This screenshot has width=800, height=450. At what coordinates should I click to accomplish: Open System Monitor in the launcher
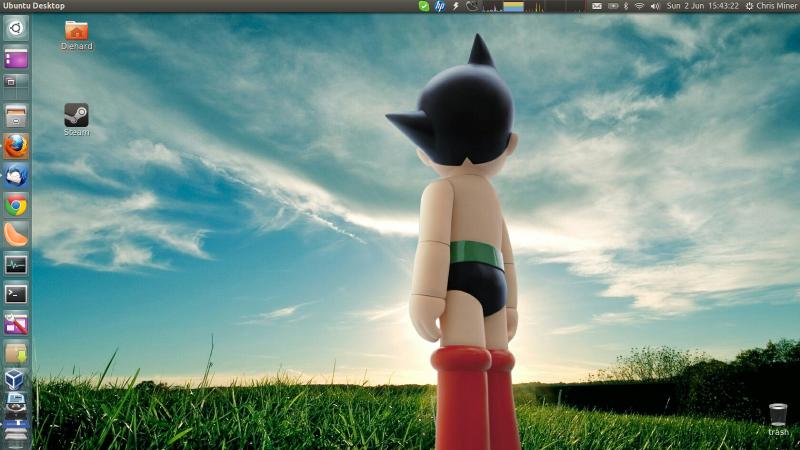[16, 264]
